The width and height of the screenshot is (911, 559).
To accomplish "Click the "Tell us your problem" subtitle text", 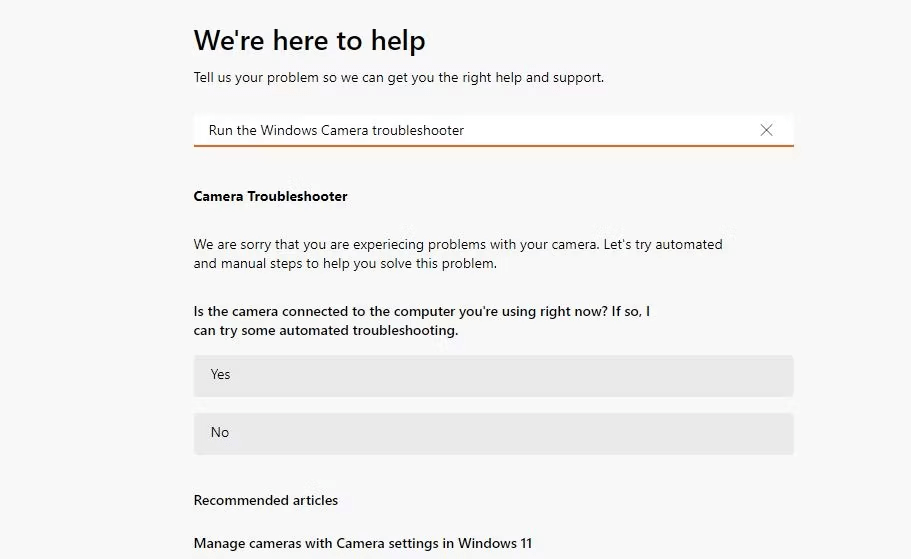I will pos(398,77).
